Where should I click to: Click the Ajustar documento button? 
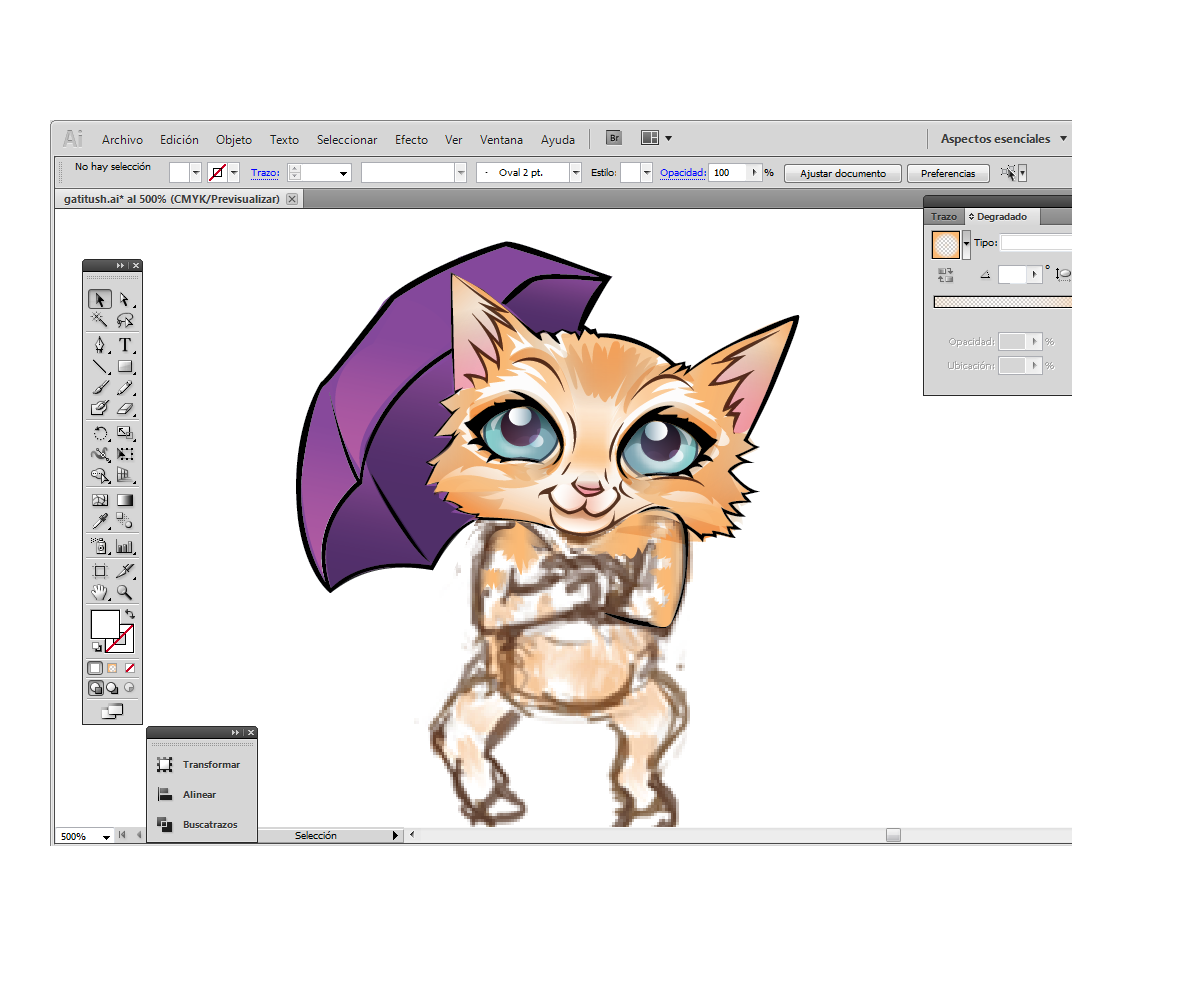[842, 174]
